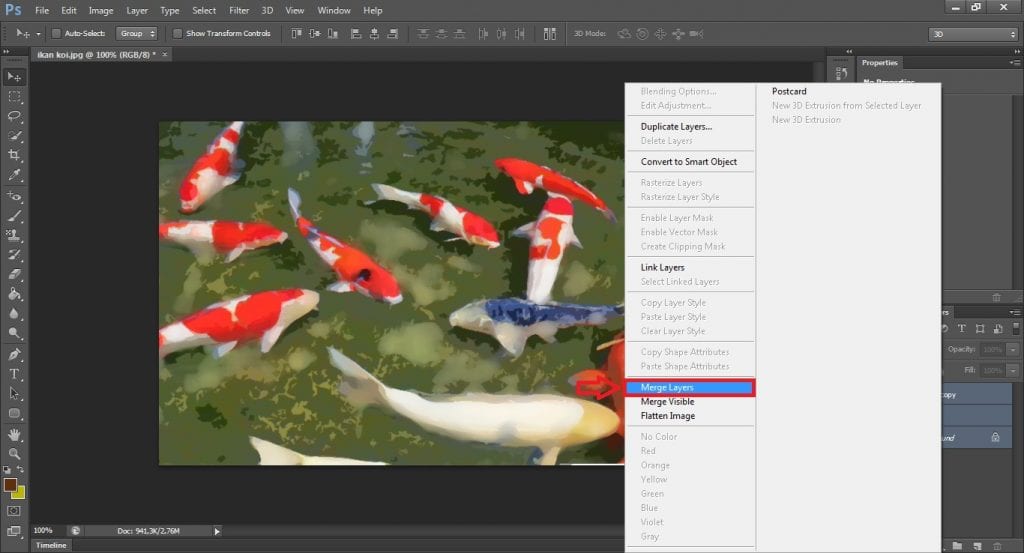The image size is (1024, 553).
Task: Activate the Hand tool
Action: tap(14, 434)
